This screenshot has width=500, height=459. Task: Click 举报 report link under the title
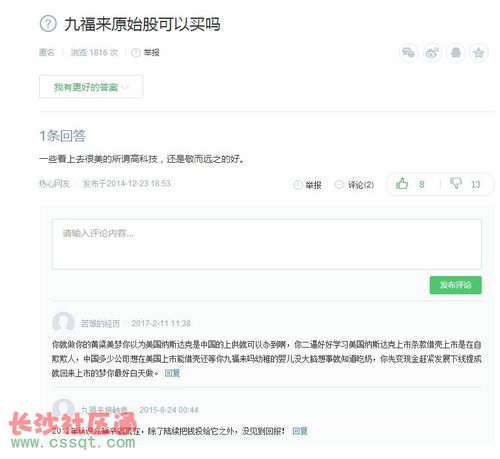146,52
